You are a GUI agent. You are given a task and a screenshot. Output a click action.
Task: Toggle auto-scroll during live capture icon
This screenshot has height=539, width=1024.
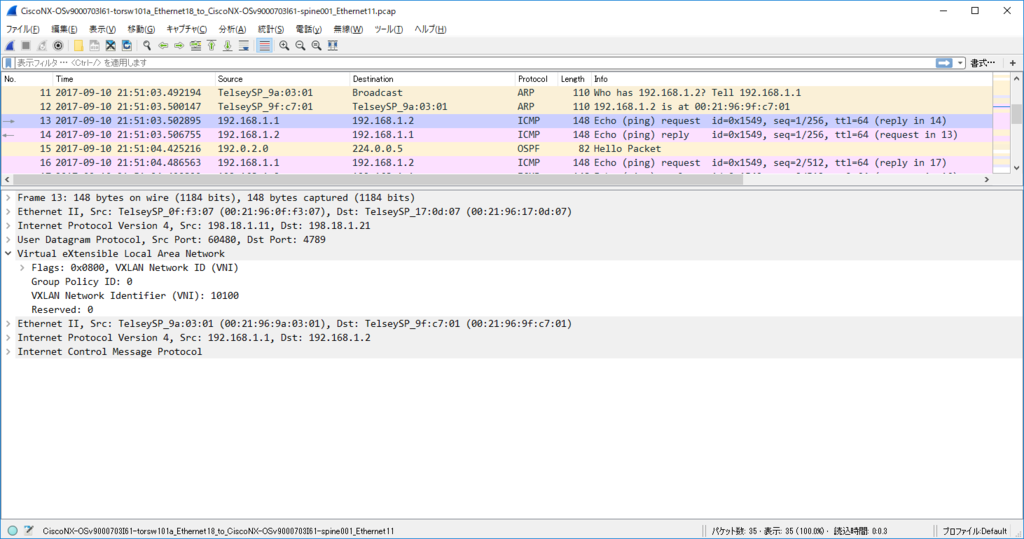click(x=244, y=46)
